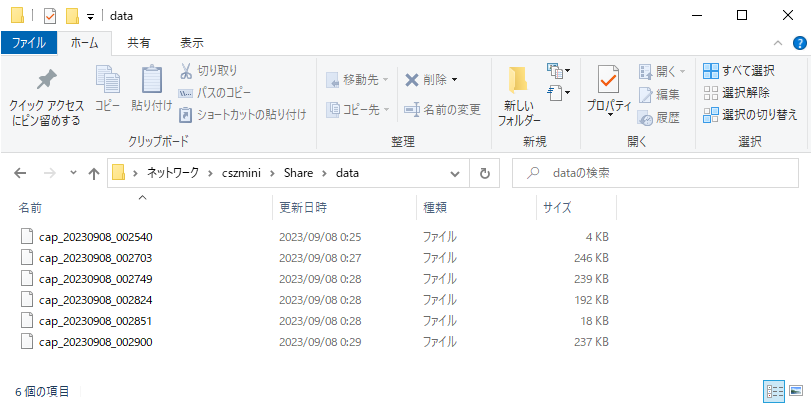Refresh the current folder view
812x404 pixels.
(x=484, y=173)
